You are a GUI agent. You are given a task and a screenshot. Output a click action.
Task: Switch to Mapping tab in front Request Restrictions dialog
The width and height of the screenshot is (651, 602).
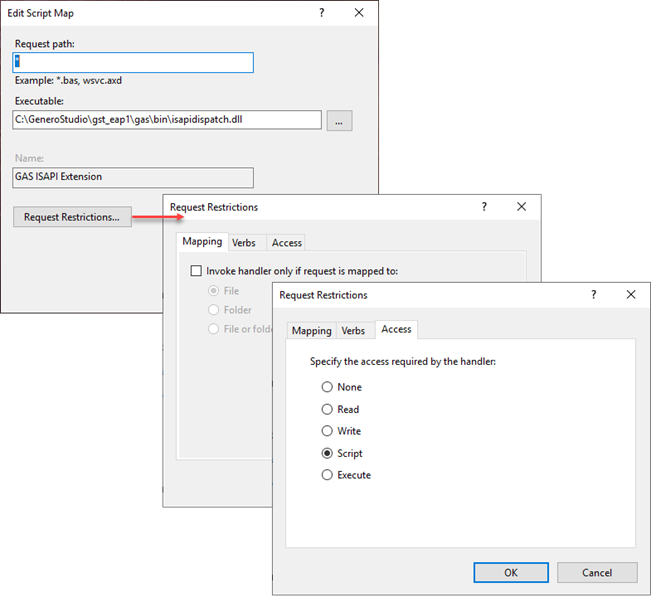(311, 331)
